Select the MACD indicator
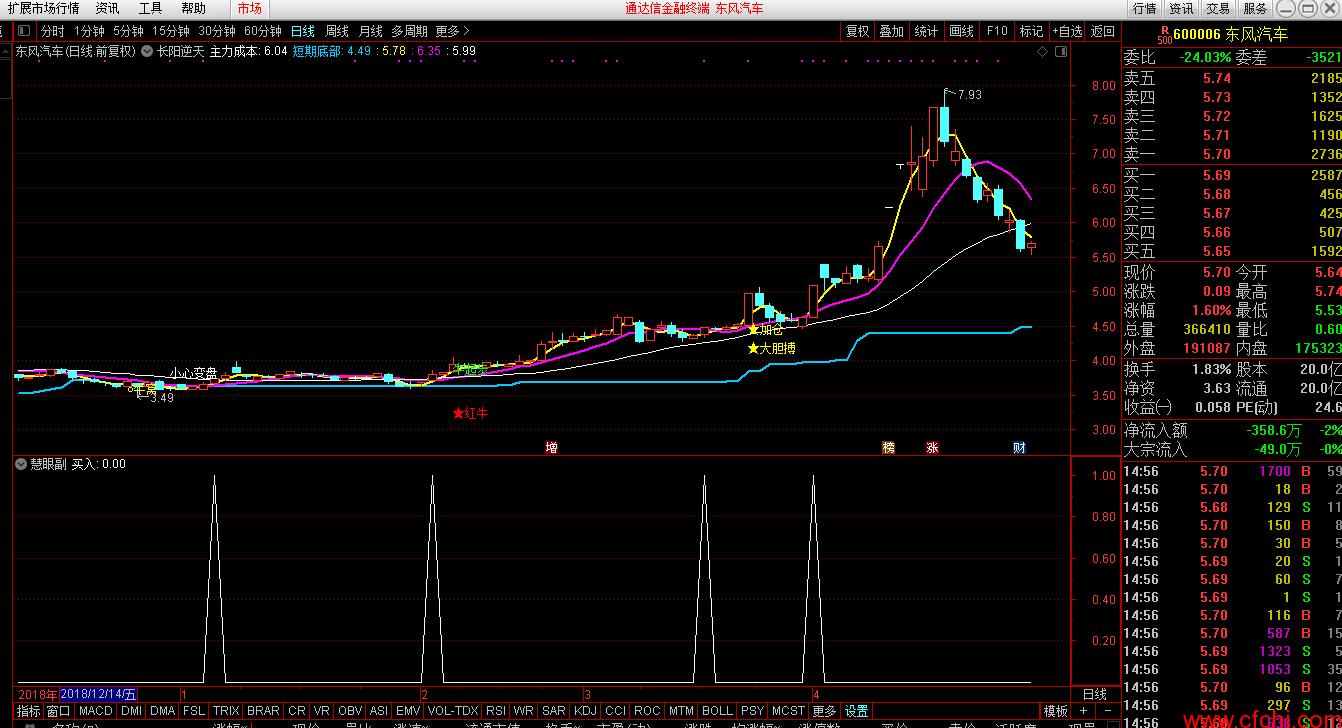Viewport: 1342px width, 728px height. click(96, 711)
